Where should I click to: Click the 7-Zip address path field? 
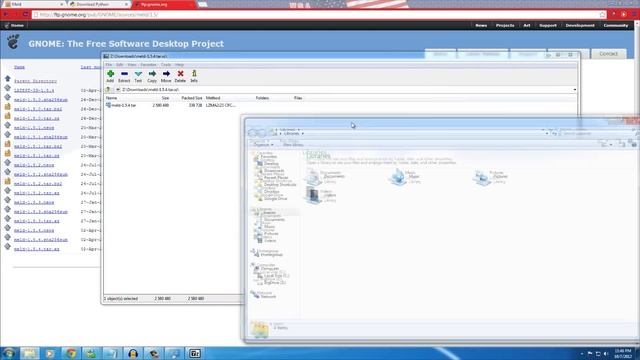coord(347,90)
